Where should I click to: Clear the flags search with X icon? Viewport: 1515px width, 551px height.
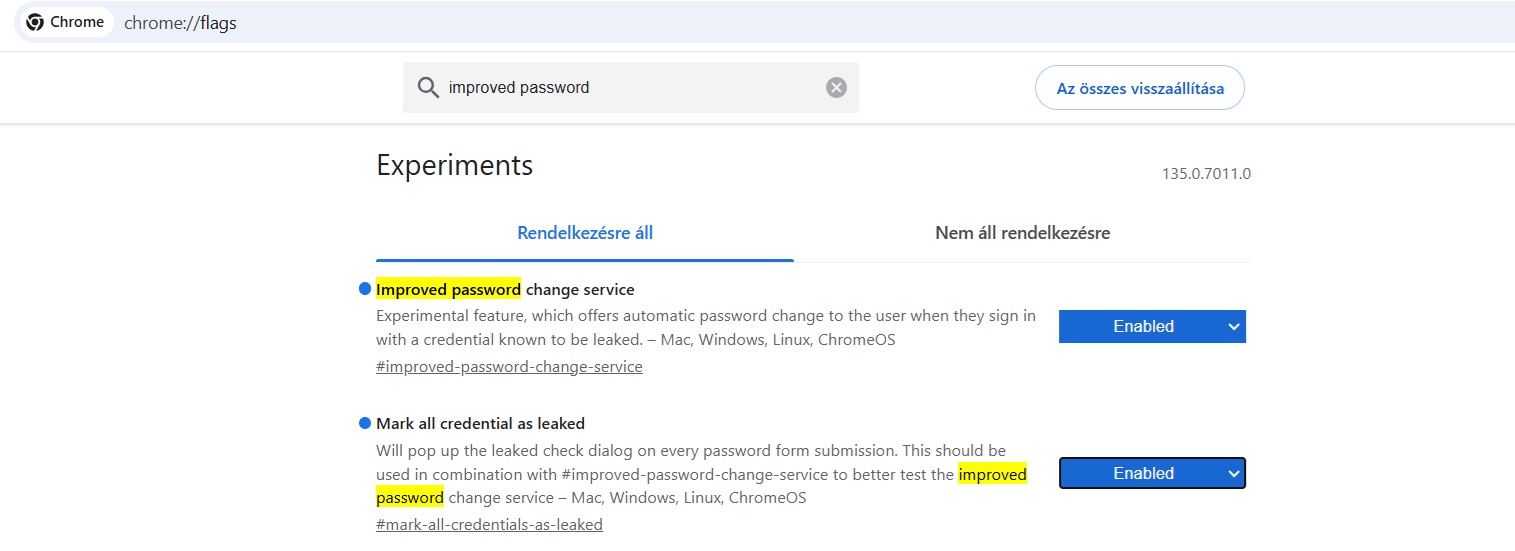(836, 88)
